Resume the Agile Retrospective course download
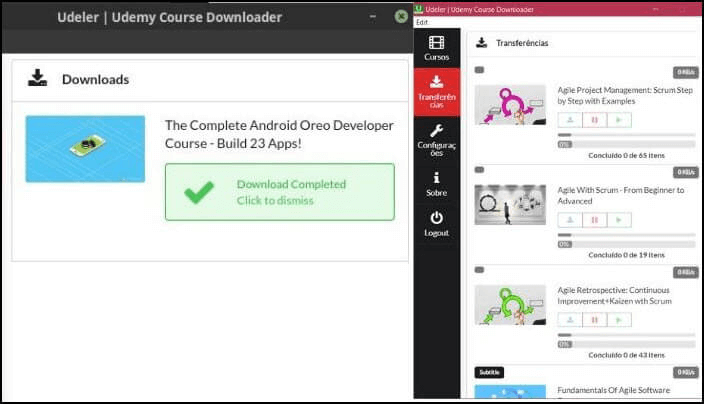 point(620,320)
